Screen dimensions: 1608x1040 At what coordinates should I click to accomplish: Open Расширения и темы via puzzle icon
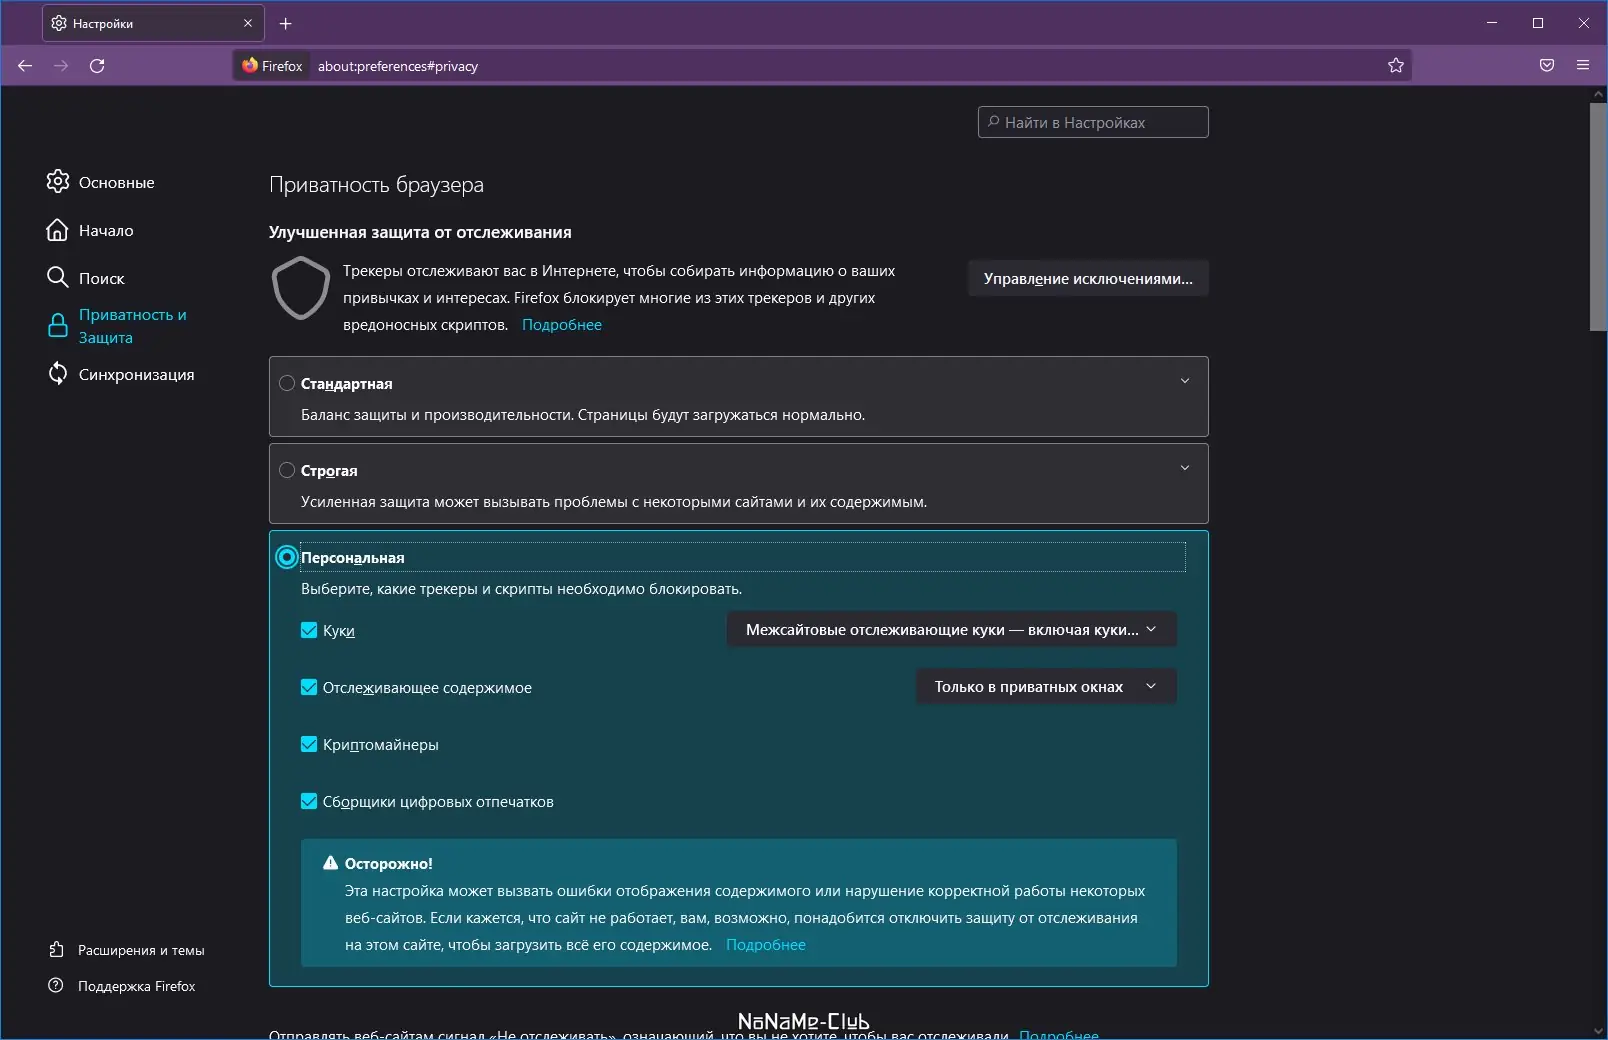[x=57, y=950]
